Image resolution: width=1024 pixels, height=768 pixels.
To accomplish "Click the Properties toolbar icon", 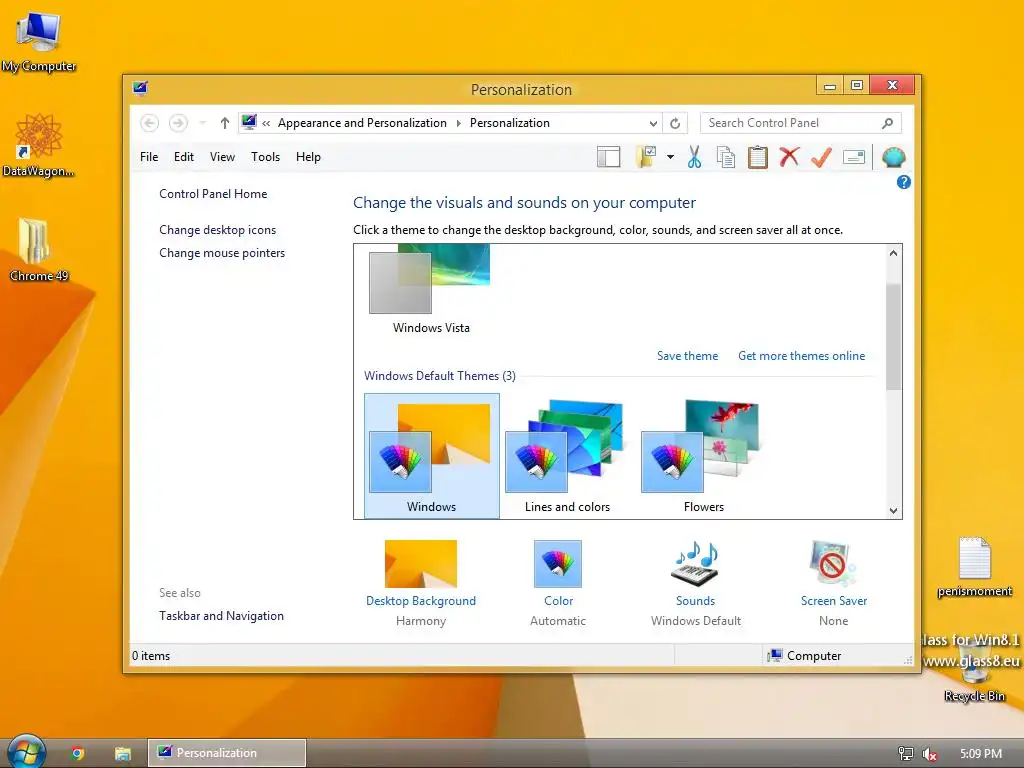I will 854,157.
